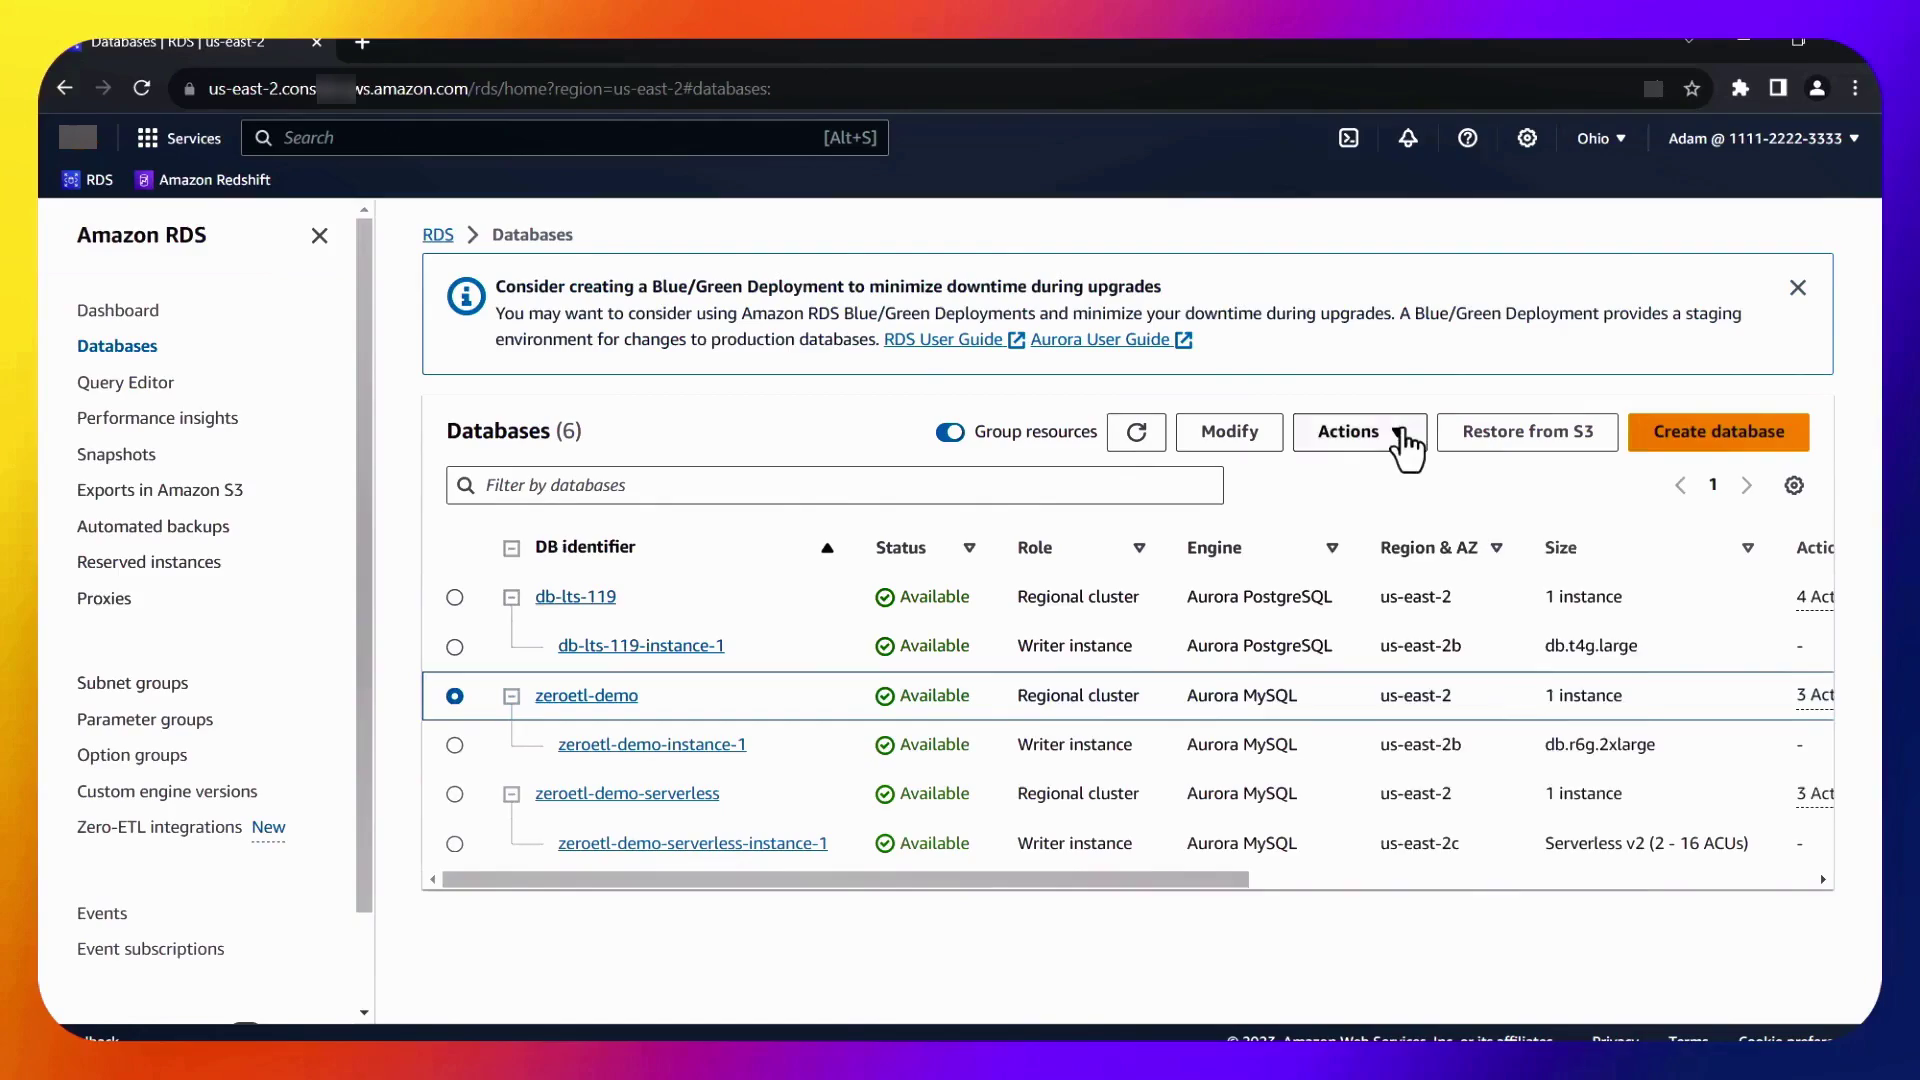Dismiss the Blue/Green Deployment info banner
This screenshot has width=1920, height=1080.
coord(1797,288)
